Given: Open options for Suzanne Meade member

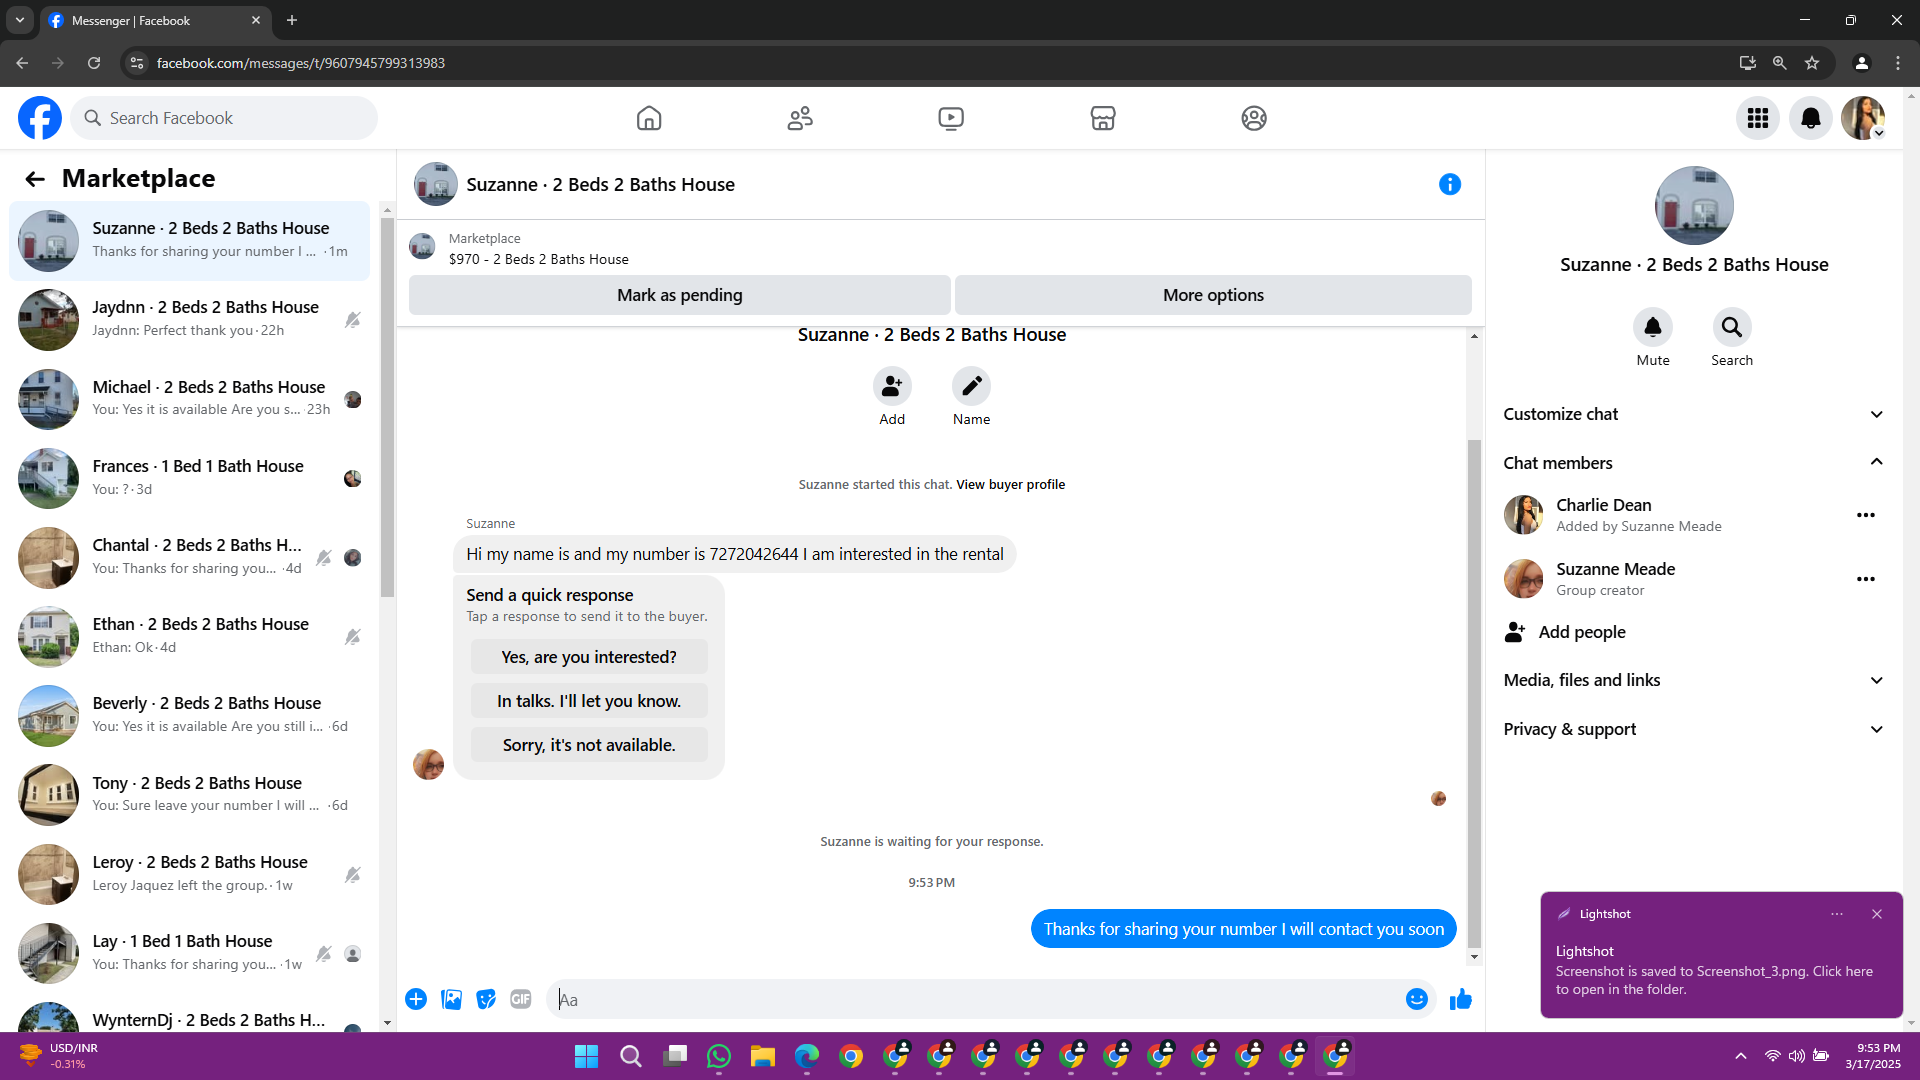Looking at the screenshot, I should point(1866,579).
